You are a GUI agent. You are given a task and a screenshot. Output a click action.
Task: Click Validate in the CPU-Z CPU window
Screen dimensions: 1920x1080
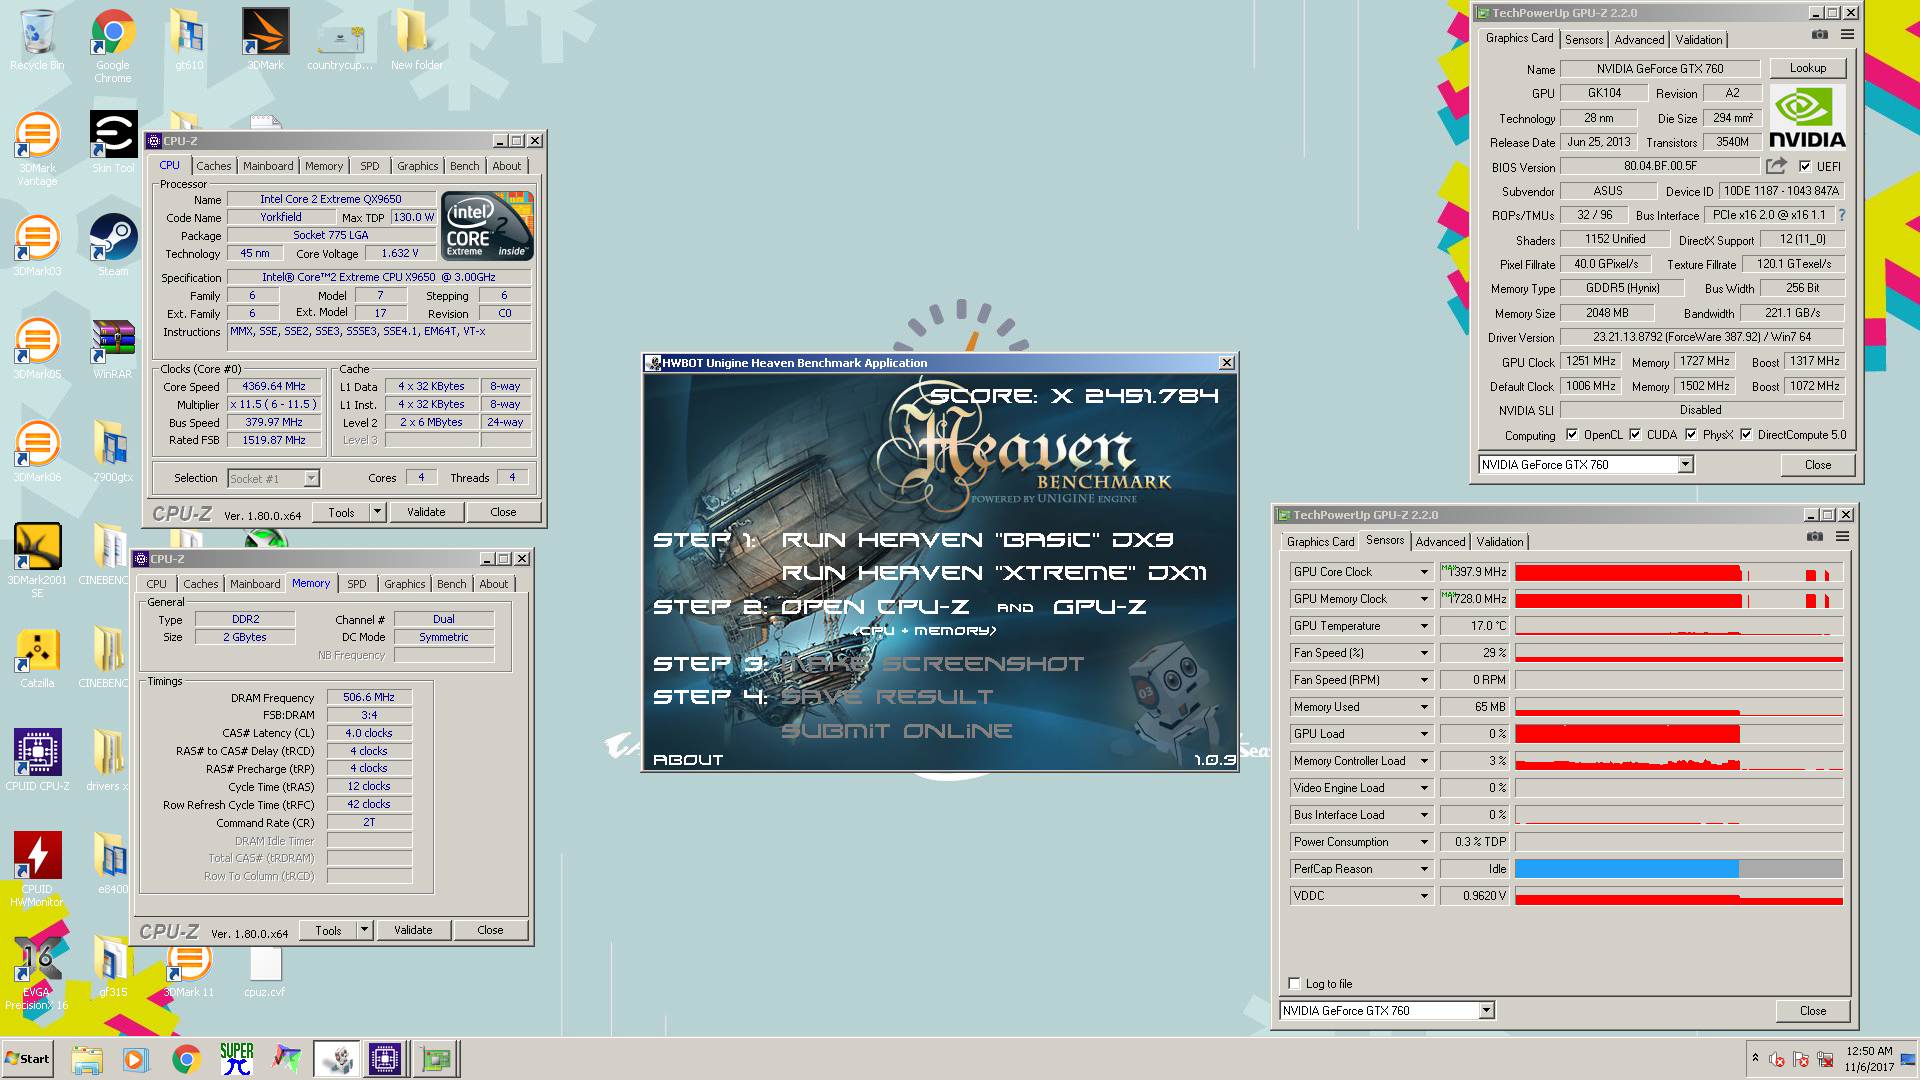(x=426, y=512)
